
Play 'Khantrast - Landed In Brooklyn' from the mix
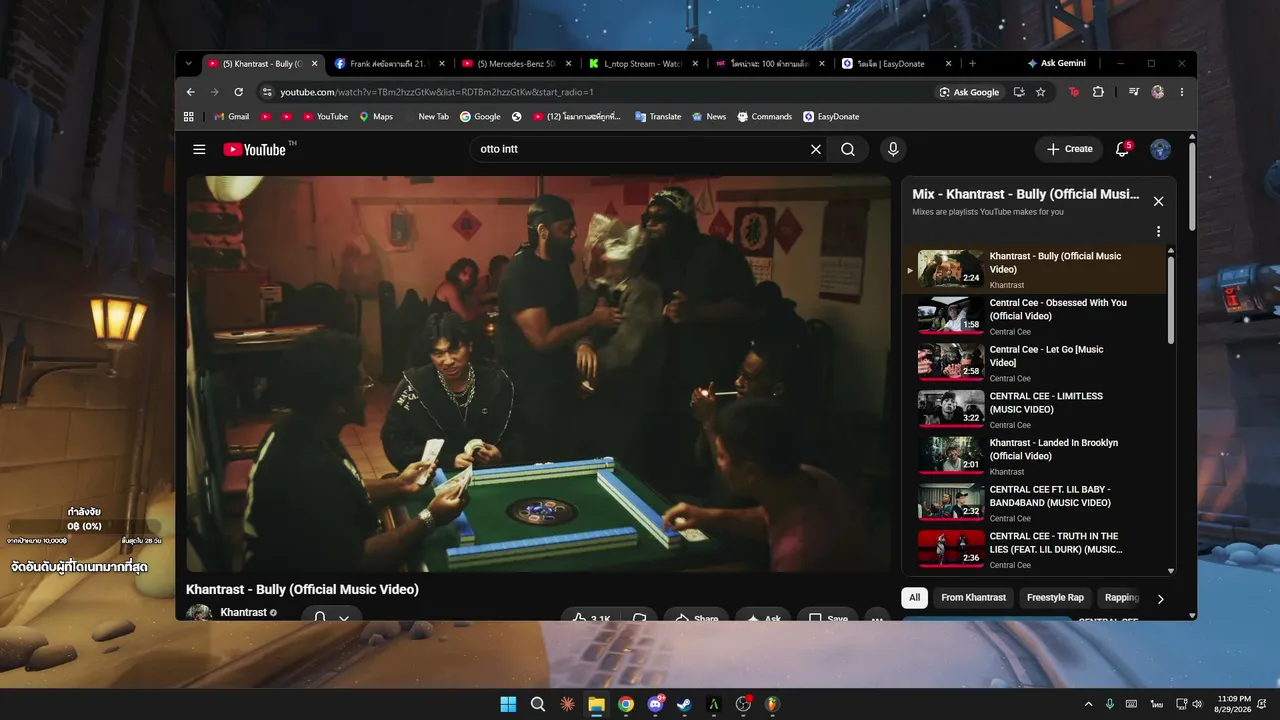1034,457
